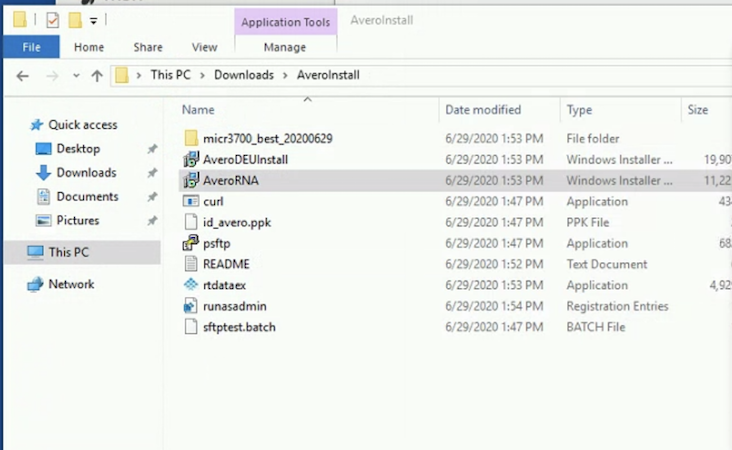The height and width of the screenshot is (450, 732).
Task: Open the Manage Application Tools tab
Action: click(284, 47)
